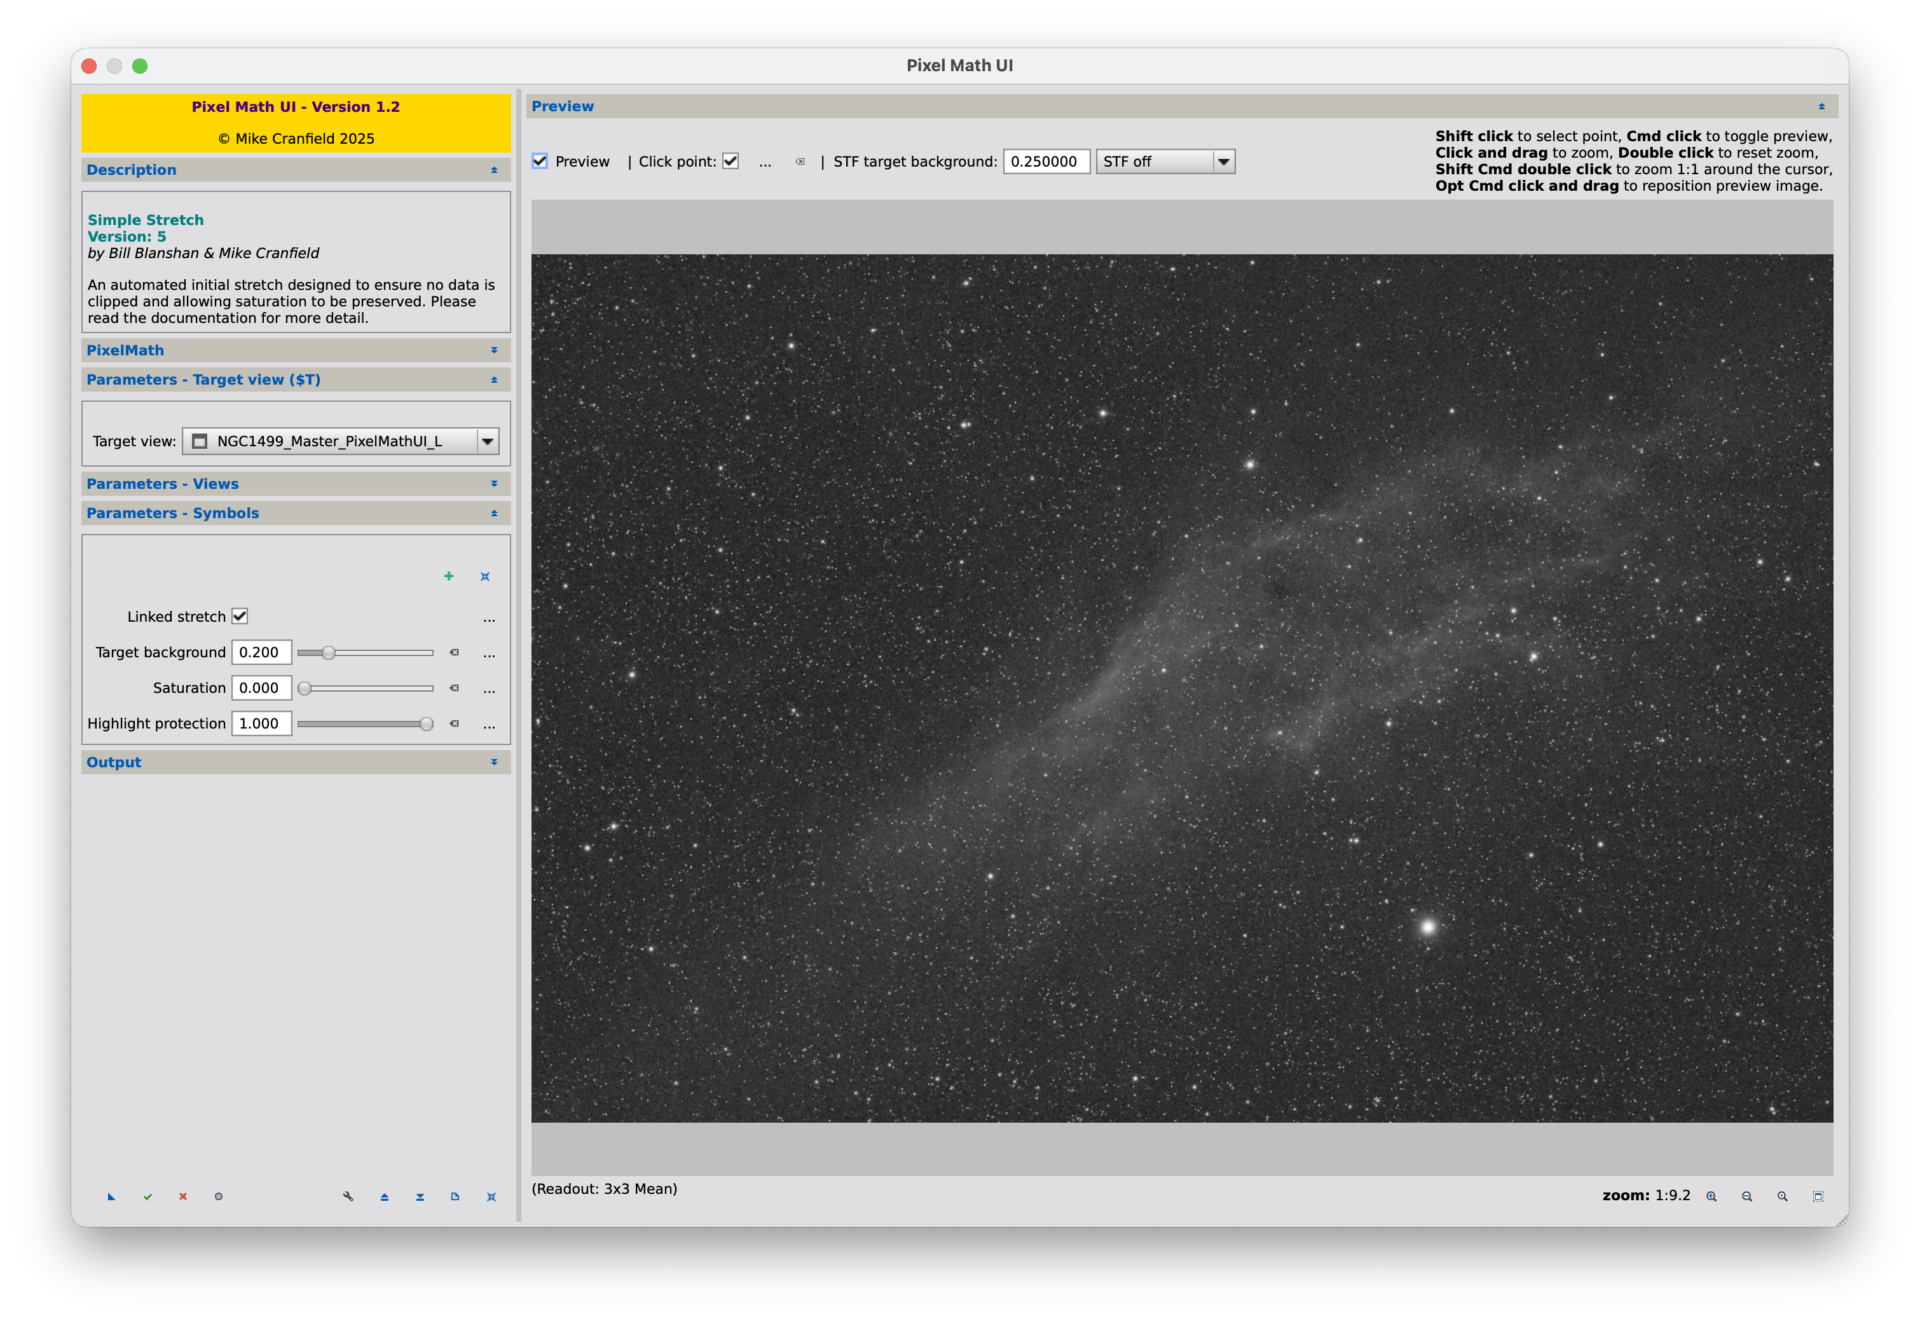1920x1321 pixels.
Task: Click the green plus add symbol icon
Action: point(449,577)
